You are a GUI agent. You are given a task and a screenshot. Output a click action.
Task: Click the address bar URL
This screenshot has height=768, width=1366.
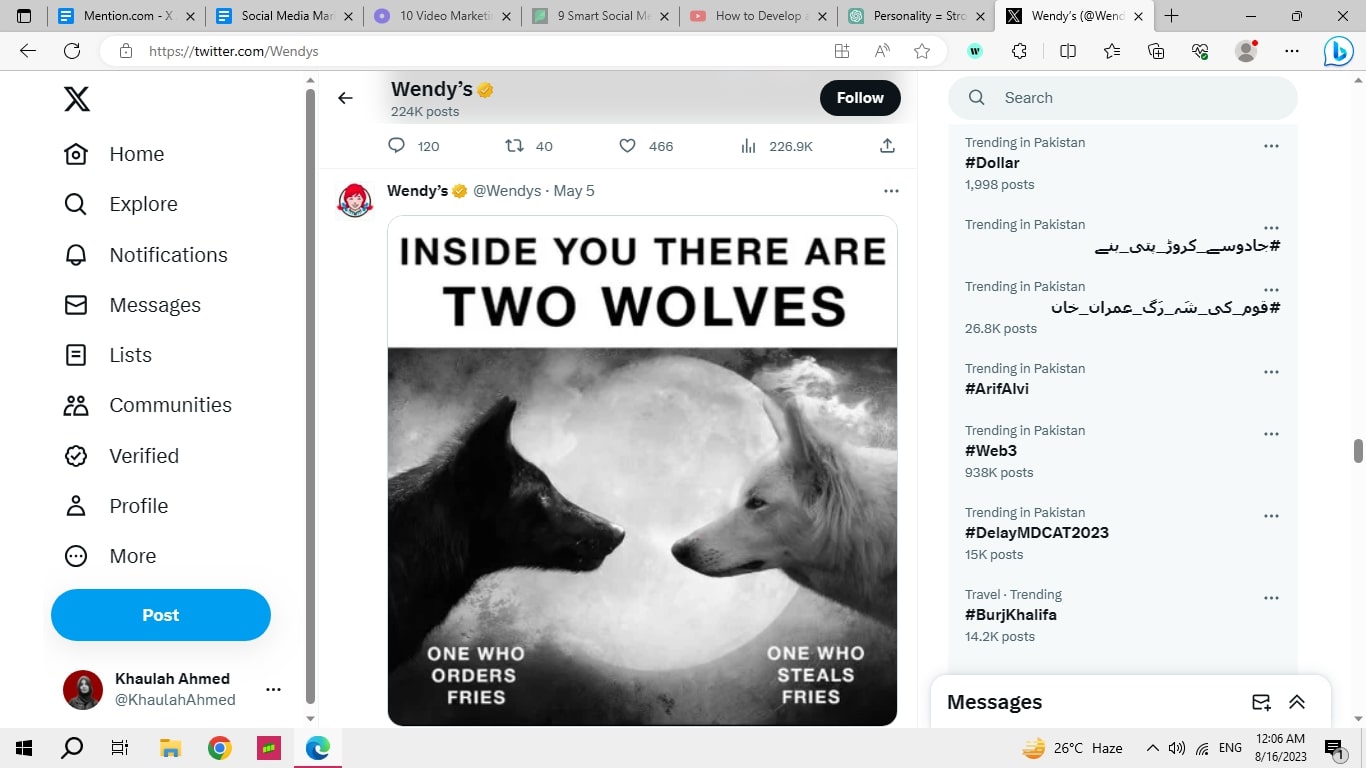pyautogui.click(x=233, y=51)
